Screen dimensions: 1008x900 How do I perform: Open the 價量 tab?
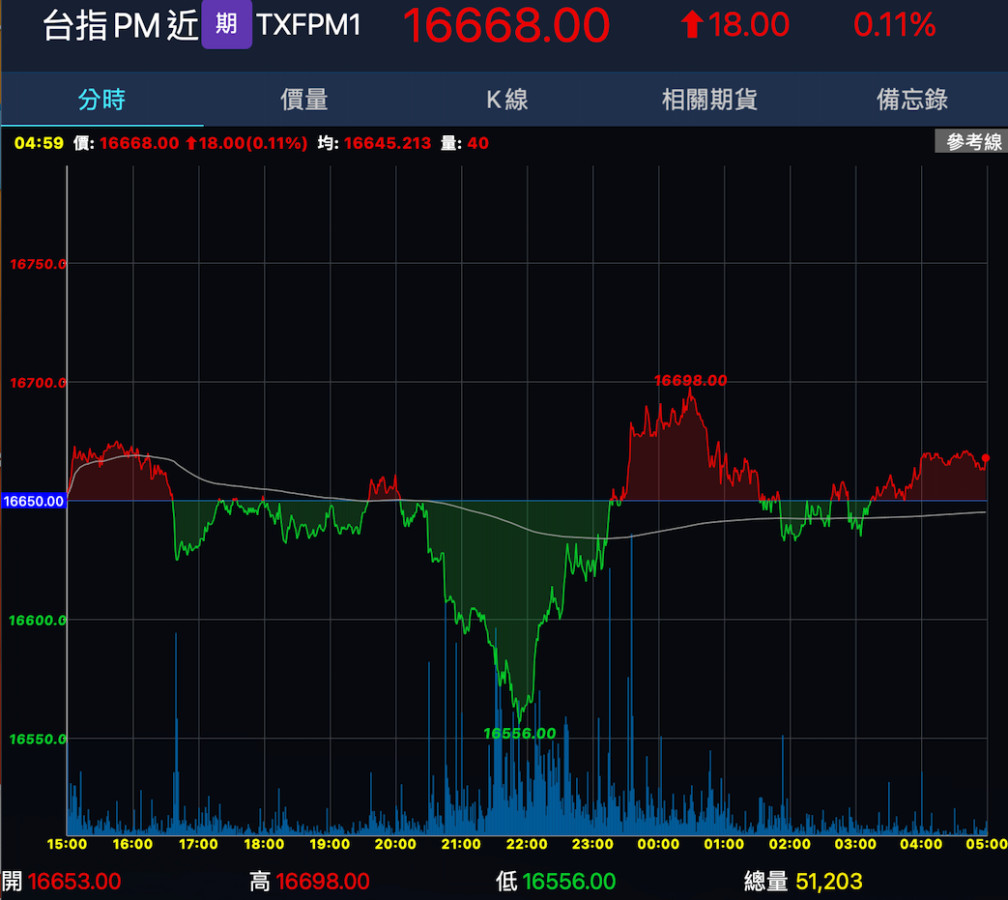point(304,100)
